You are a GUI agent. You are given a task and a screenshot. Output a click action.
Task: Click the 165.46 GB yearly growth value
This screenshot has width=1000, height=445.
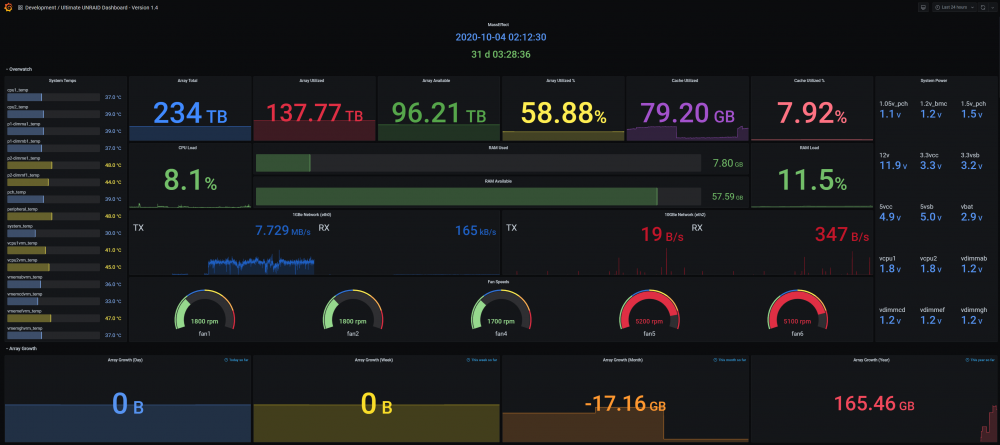pos(874,404)
